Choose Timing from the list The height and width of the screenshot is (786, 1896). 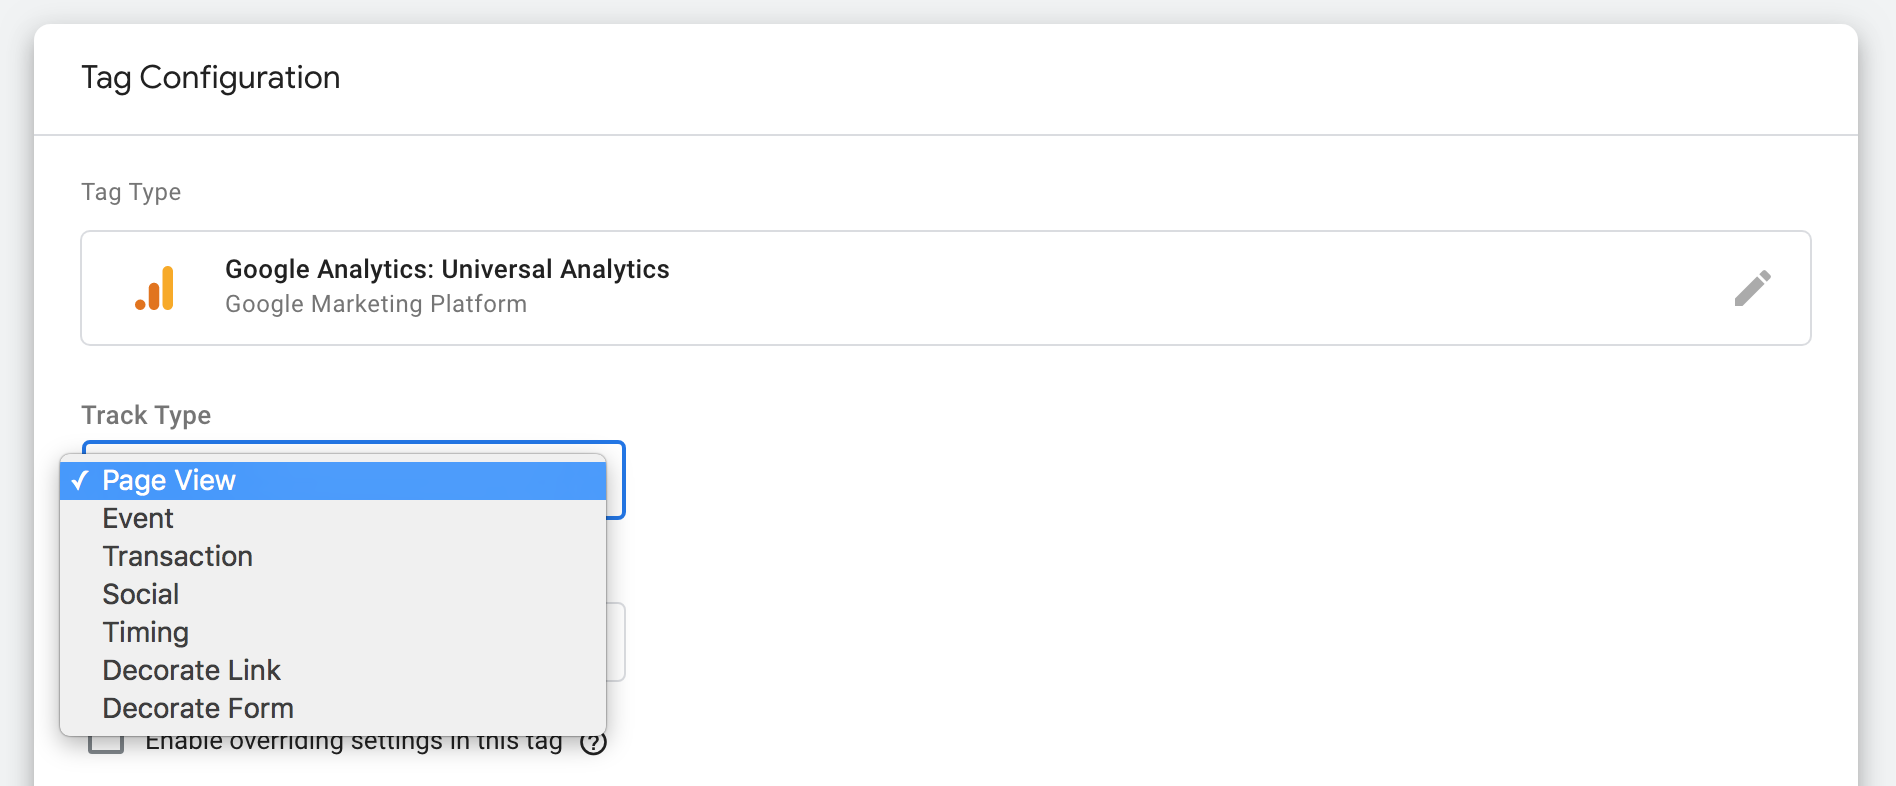click(333, 633)
